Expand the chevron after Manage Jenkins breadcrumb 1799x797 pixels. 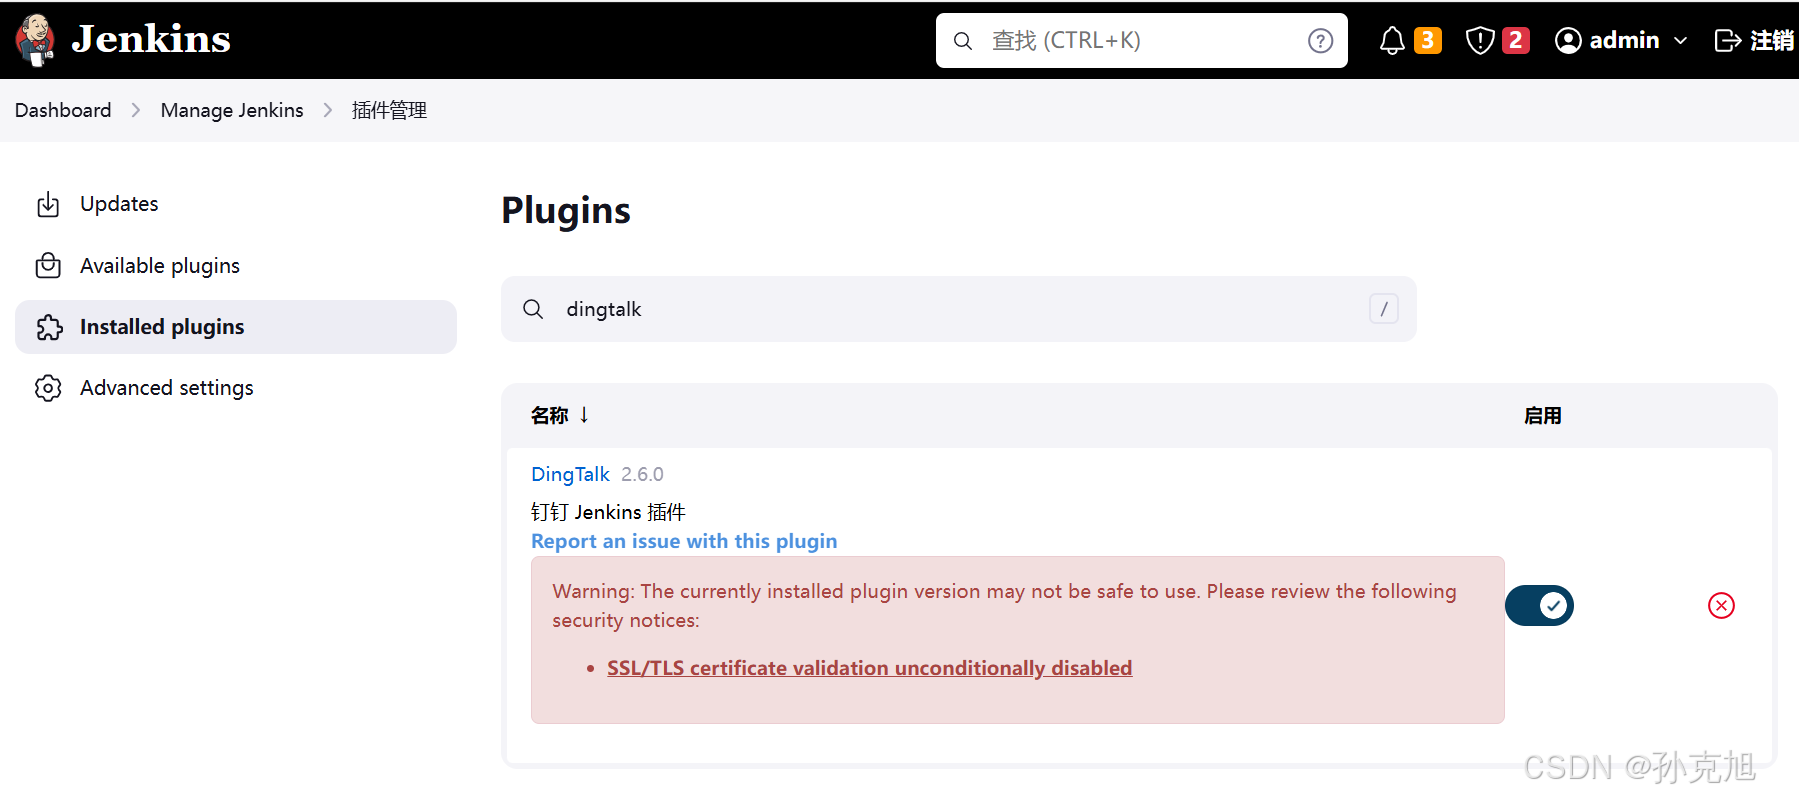[328, 110]
